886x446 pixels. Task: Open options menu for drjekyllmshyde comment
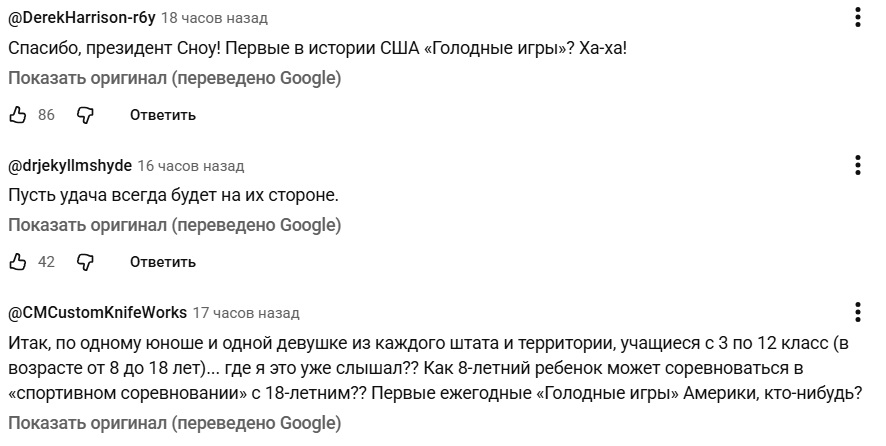click(x=858, y=165)
